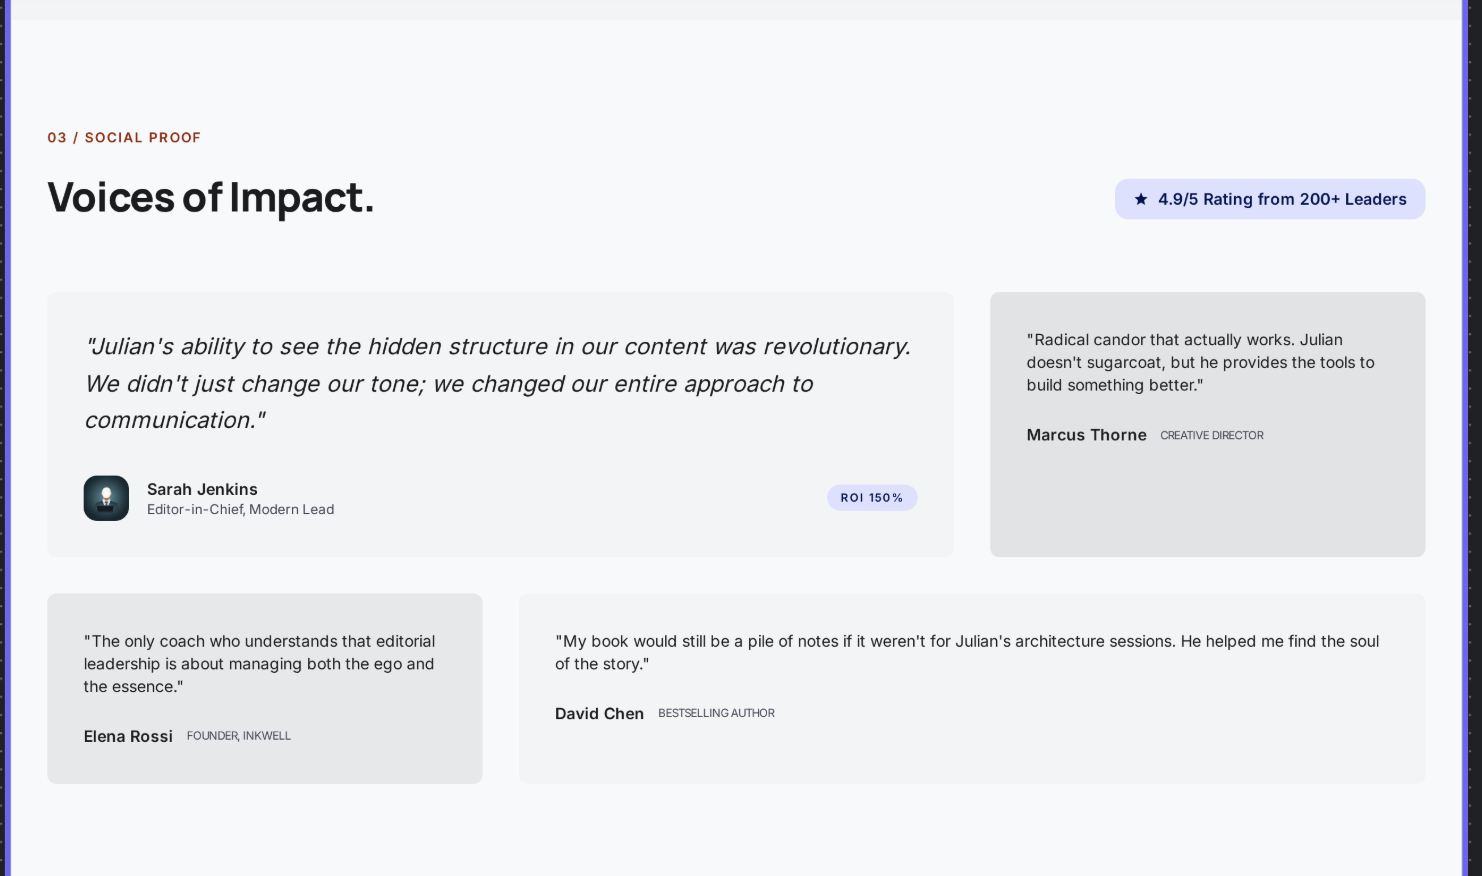Click the Sarah Jenkins name text
The width and height of the screenshot is (1482, 876).
coord(202,489)
